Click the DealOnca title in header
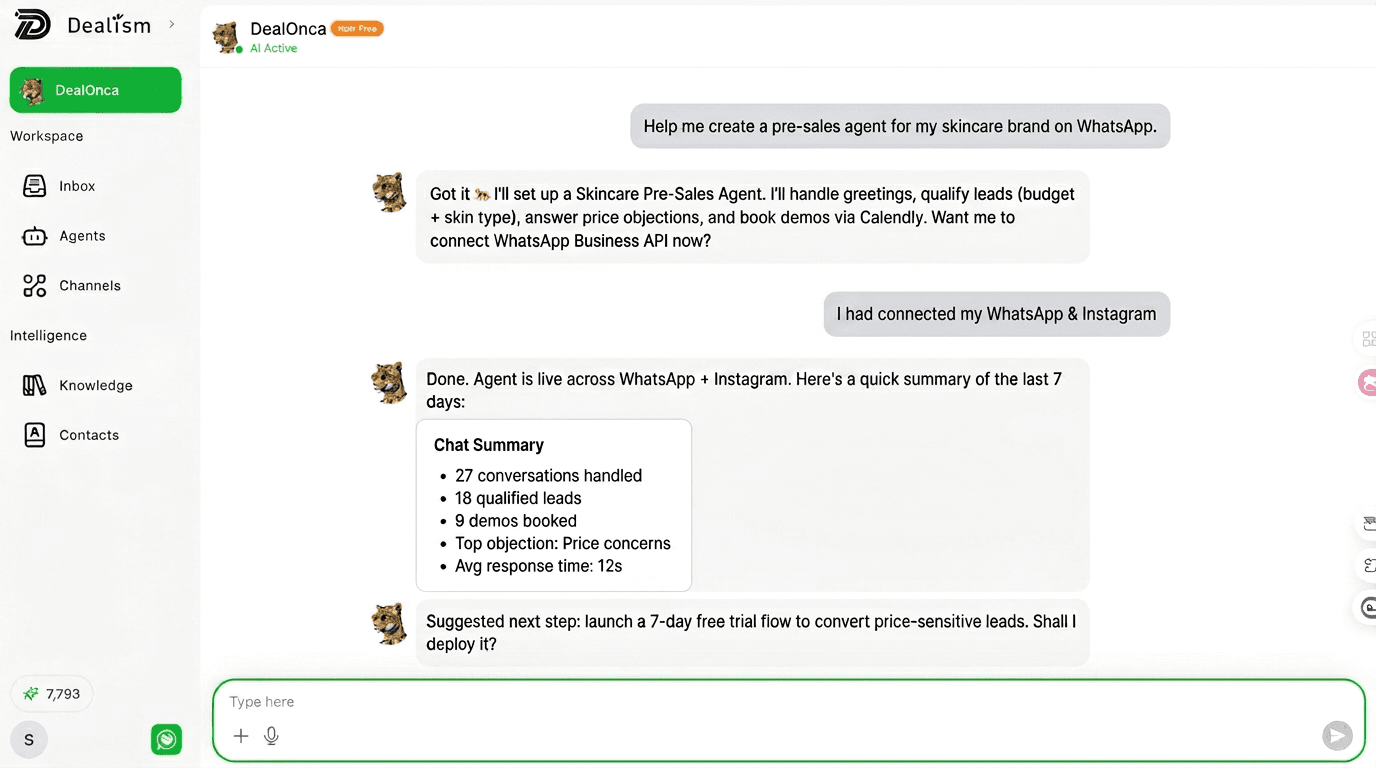The width and height of the screenshot is (1376, 768). (x=288, y=29)
